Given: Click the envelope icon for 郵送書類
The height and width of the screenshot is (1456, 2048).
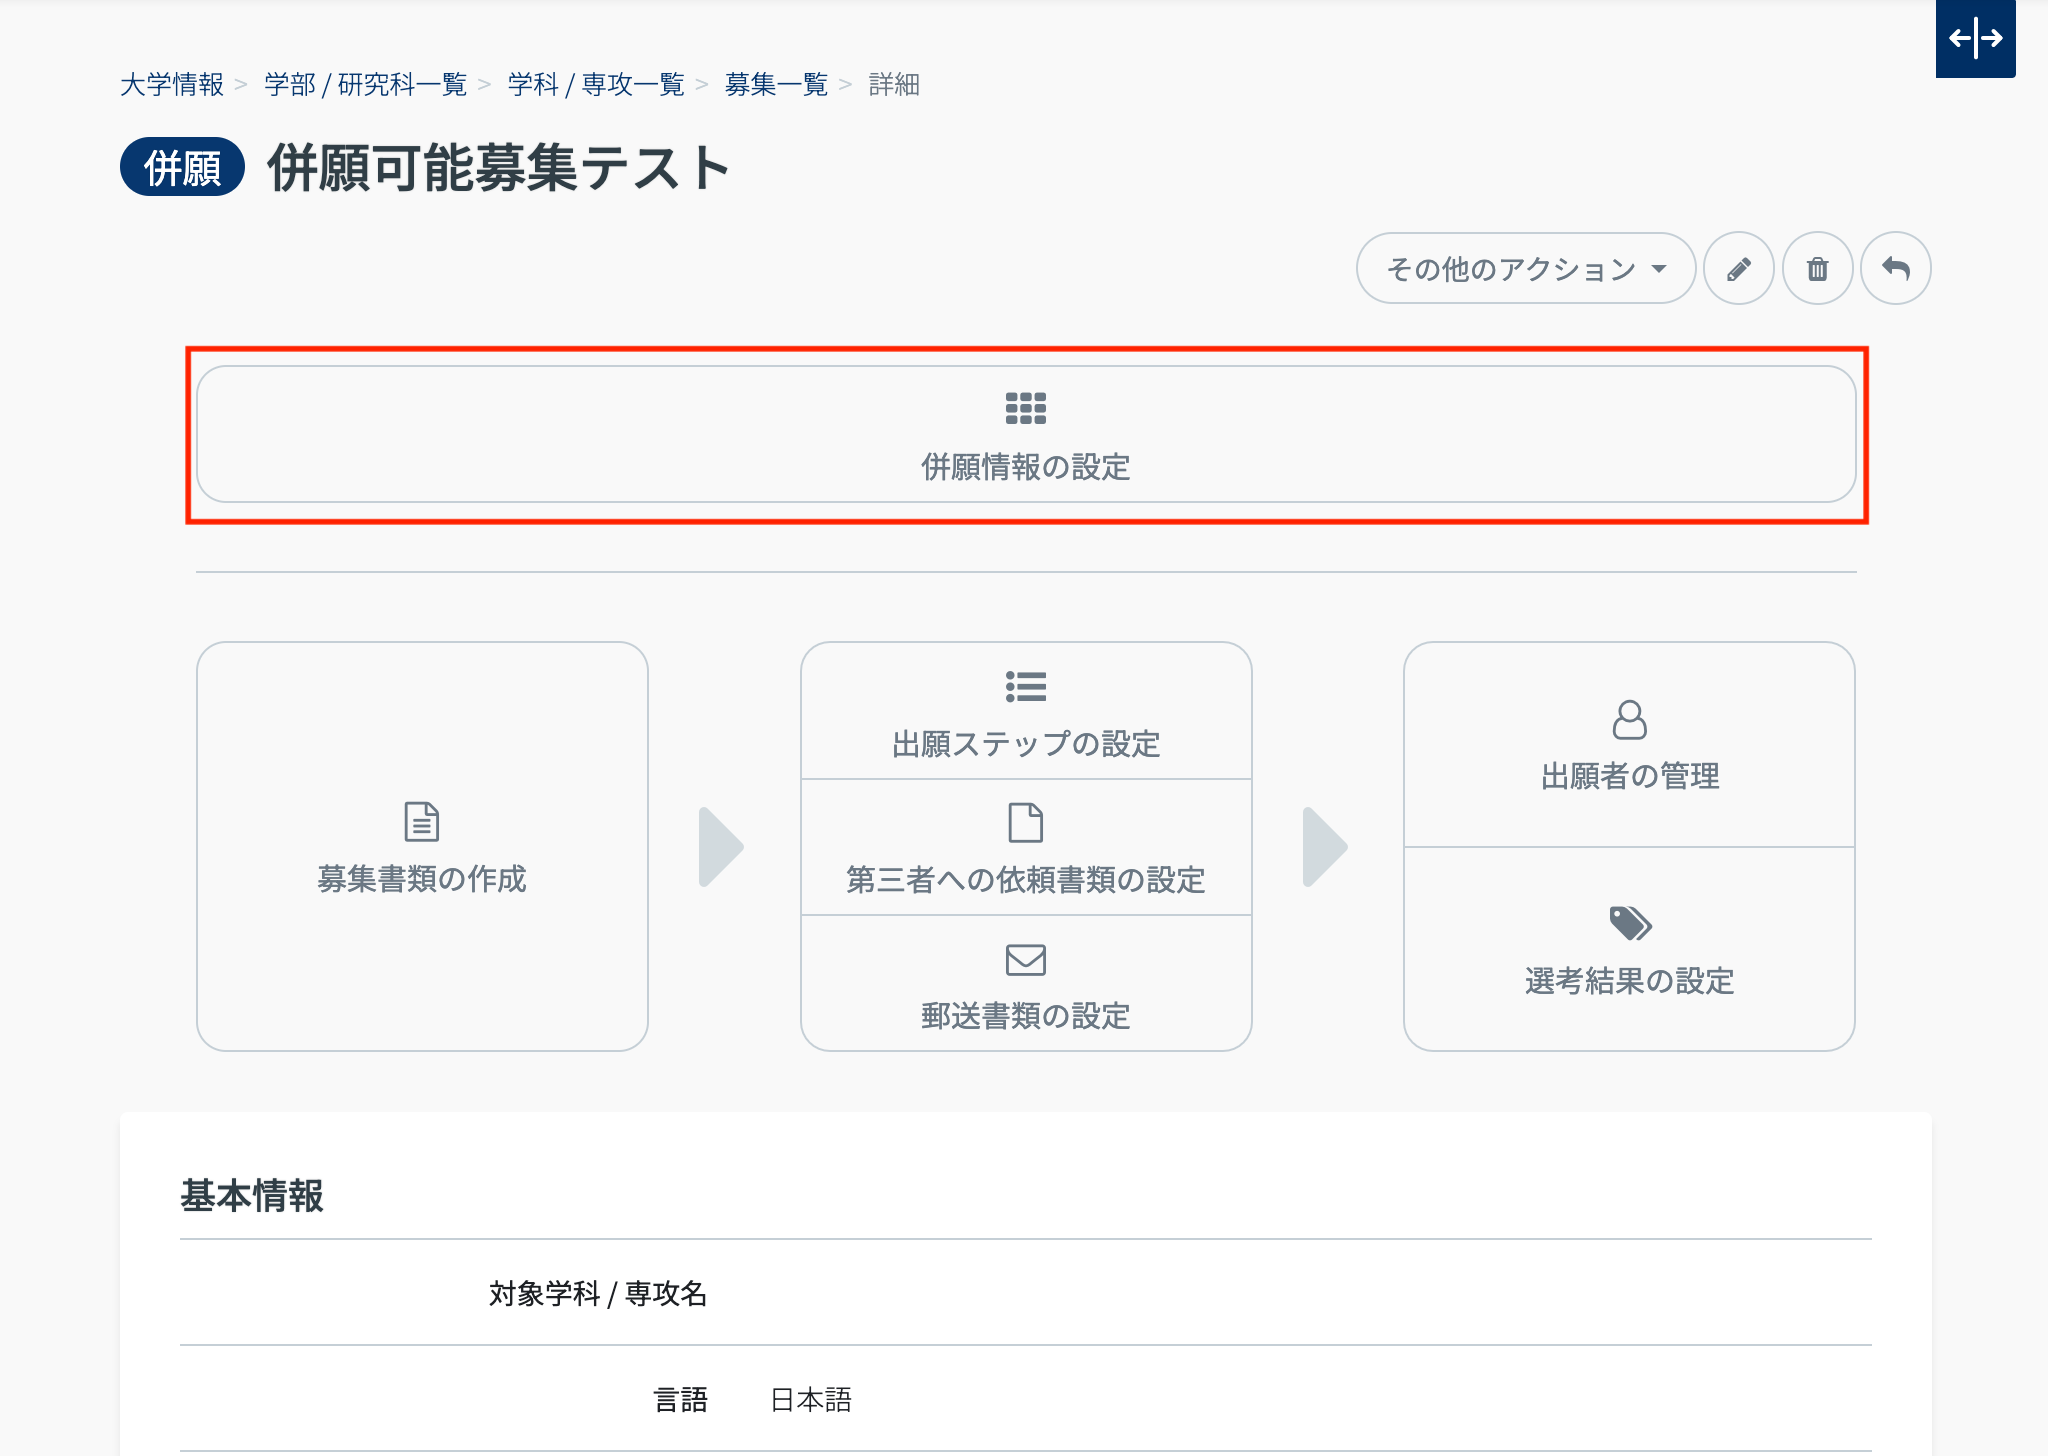Looking at the screenshot, I should pyautogui.click(x=1025, y=960).
